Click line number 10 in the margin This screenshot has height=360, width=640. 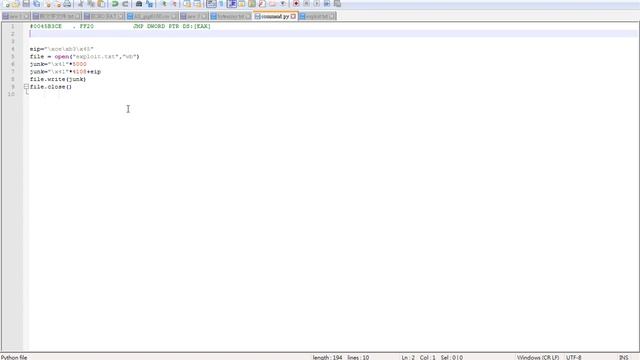(x=11, y=94)
